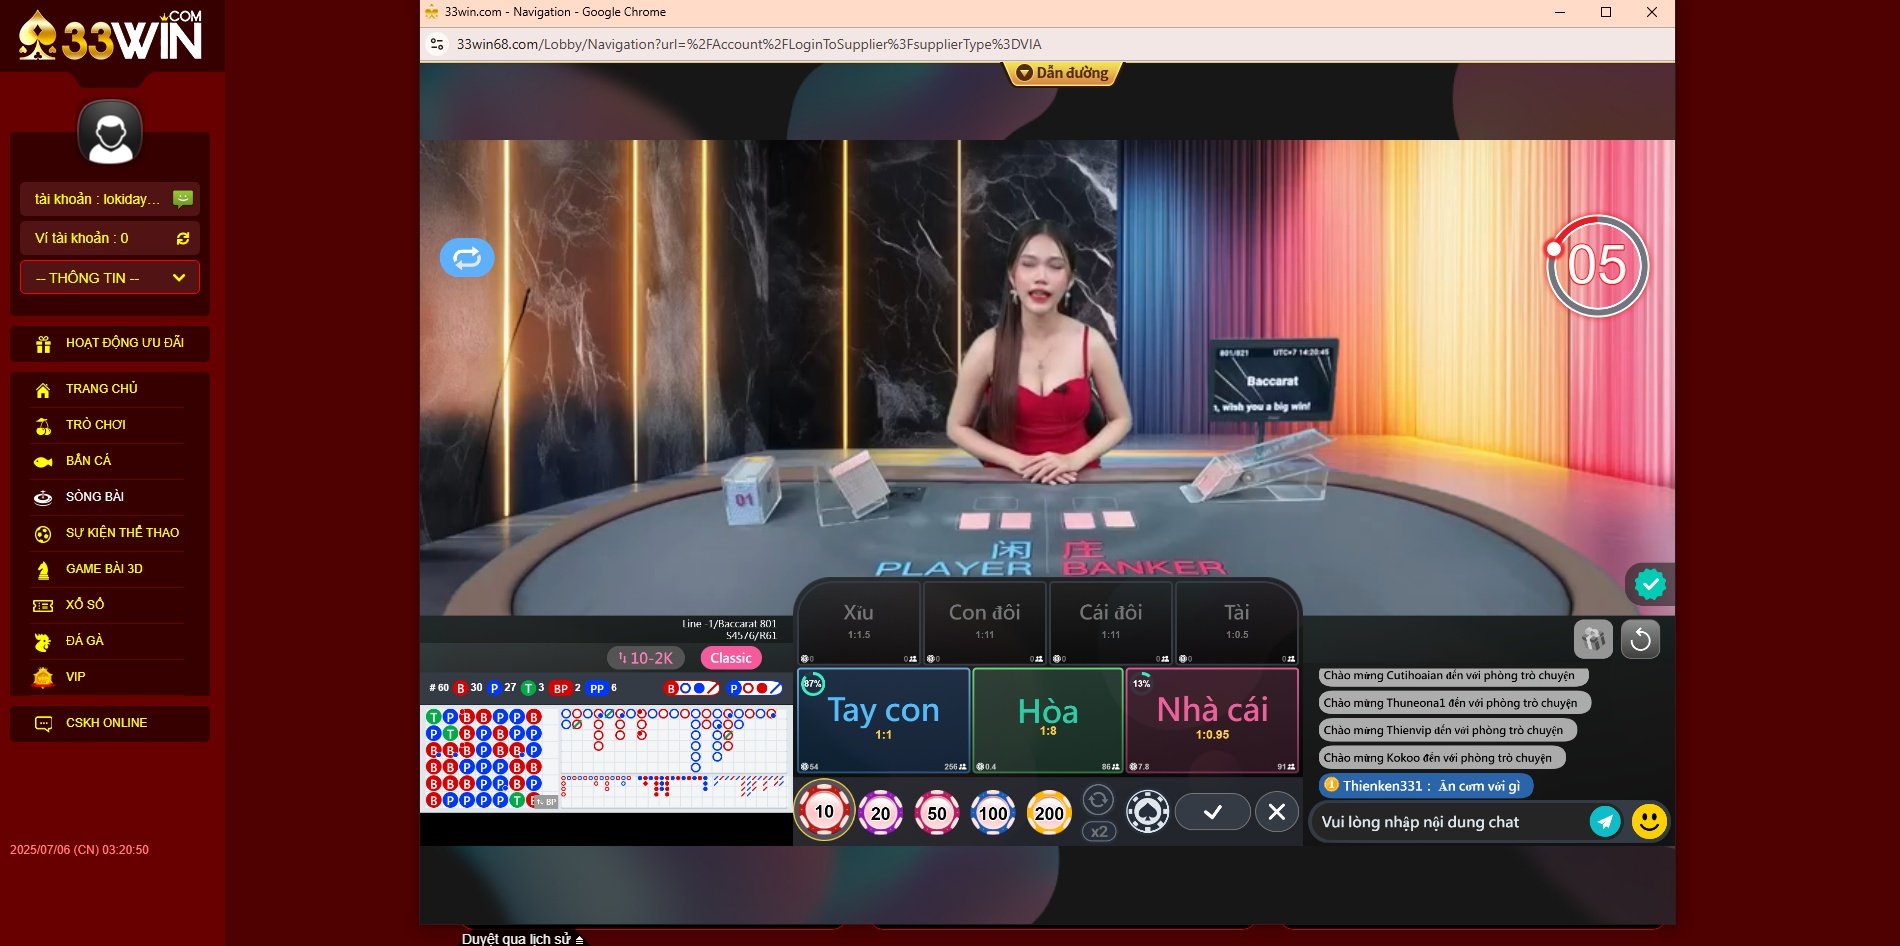Open the Dẫn đường dropdown tab
Screen dimensions: 1900x946
coord(1062,73)
